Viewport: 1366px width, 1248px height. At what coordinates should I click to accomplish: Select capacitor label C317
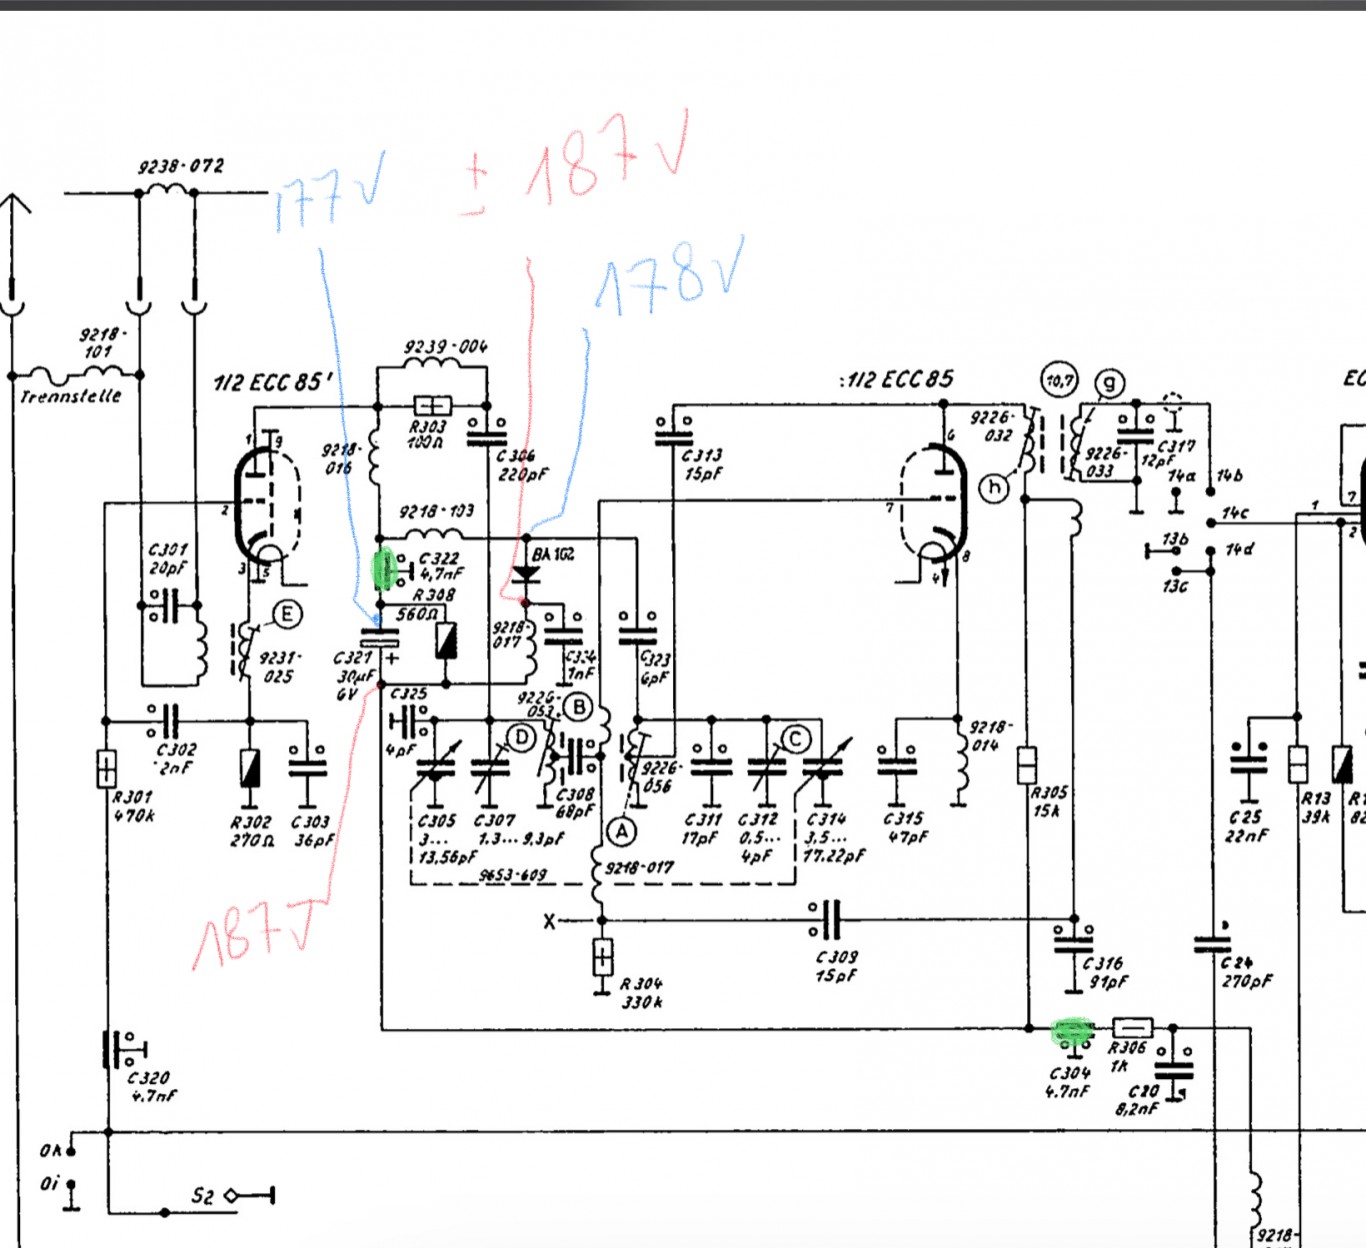click(x=1176, y=446)
